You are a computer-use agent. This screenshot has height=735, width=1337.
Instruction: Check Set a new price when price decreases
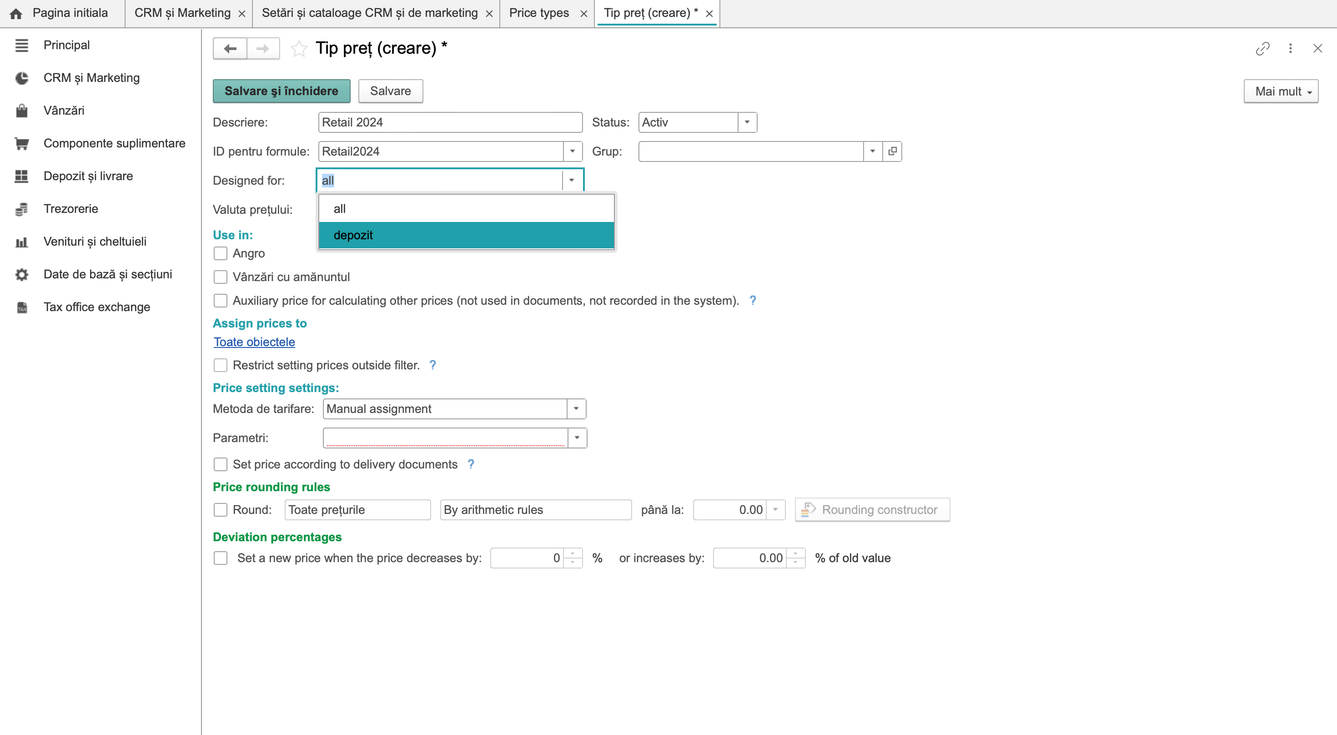click(220, 558)
